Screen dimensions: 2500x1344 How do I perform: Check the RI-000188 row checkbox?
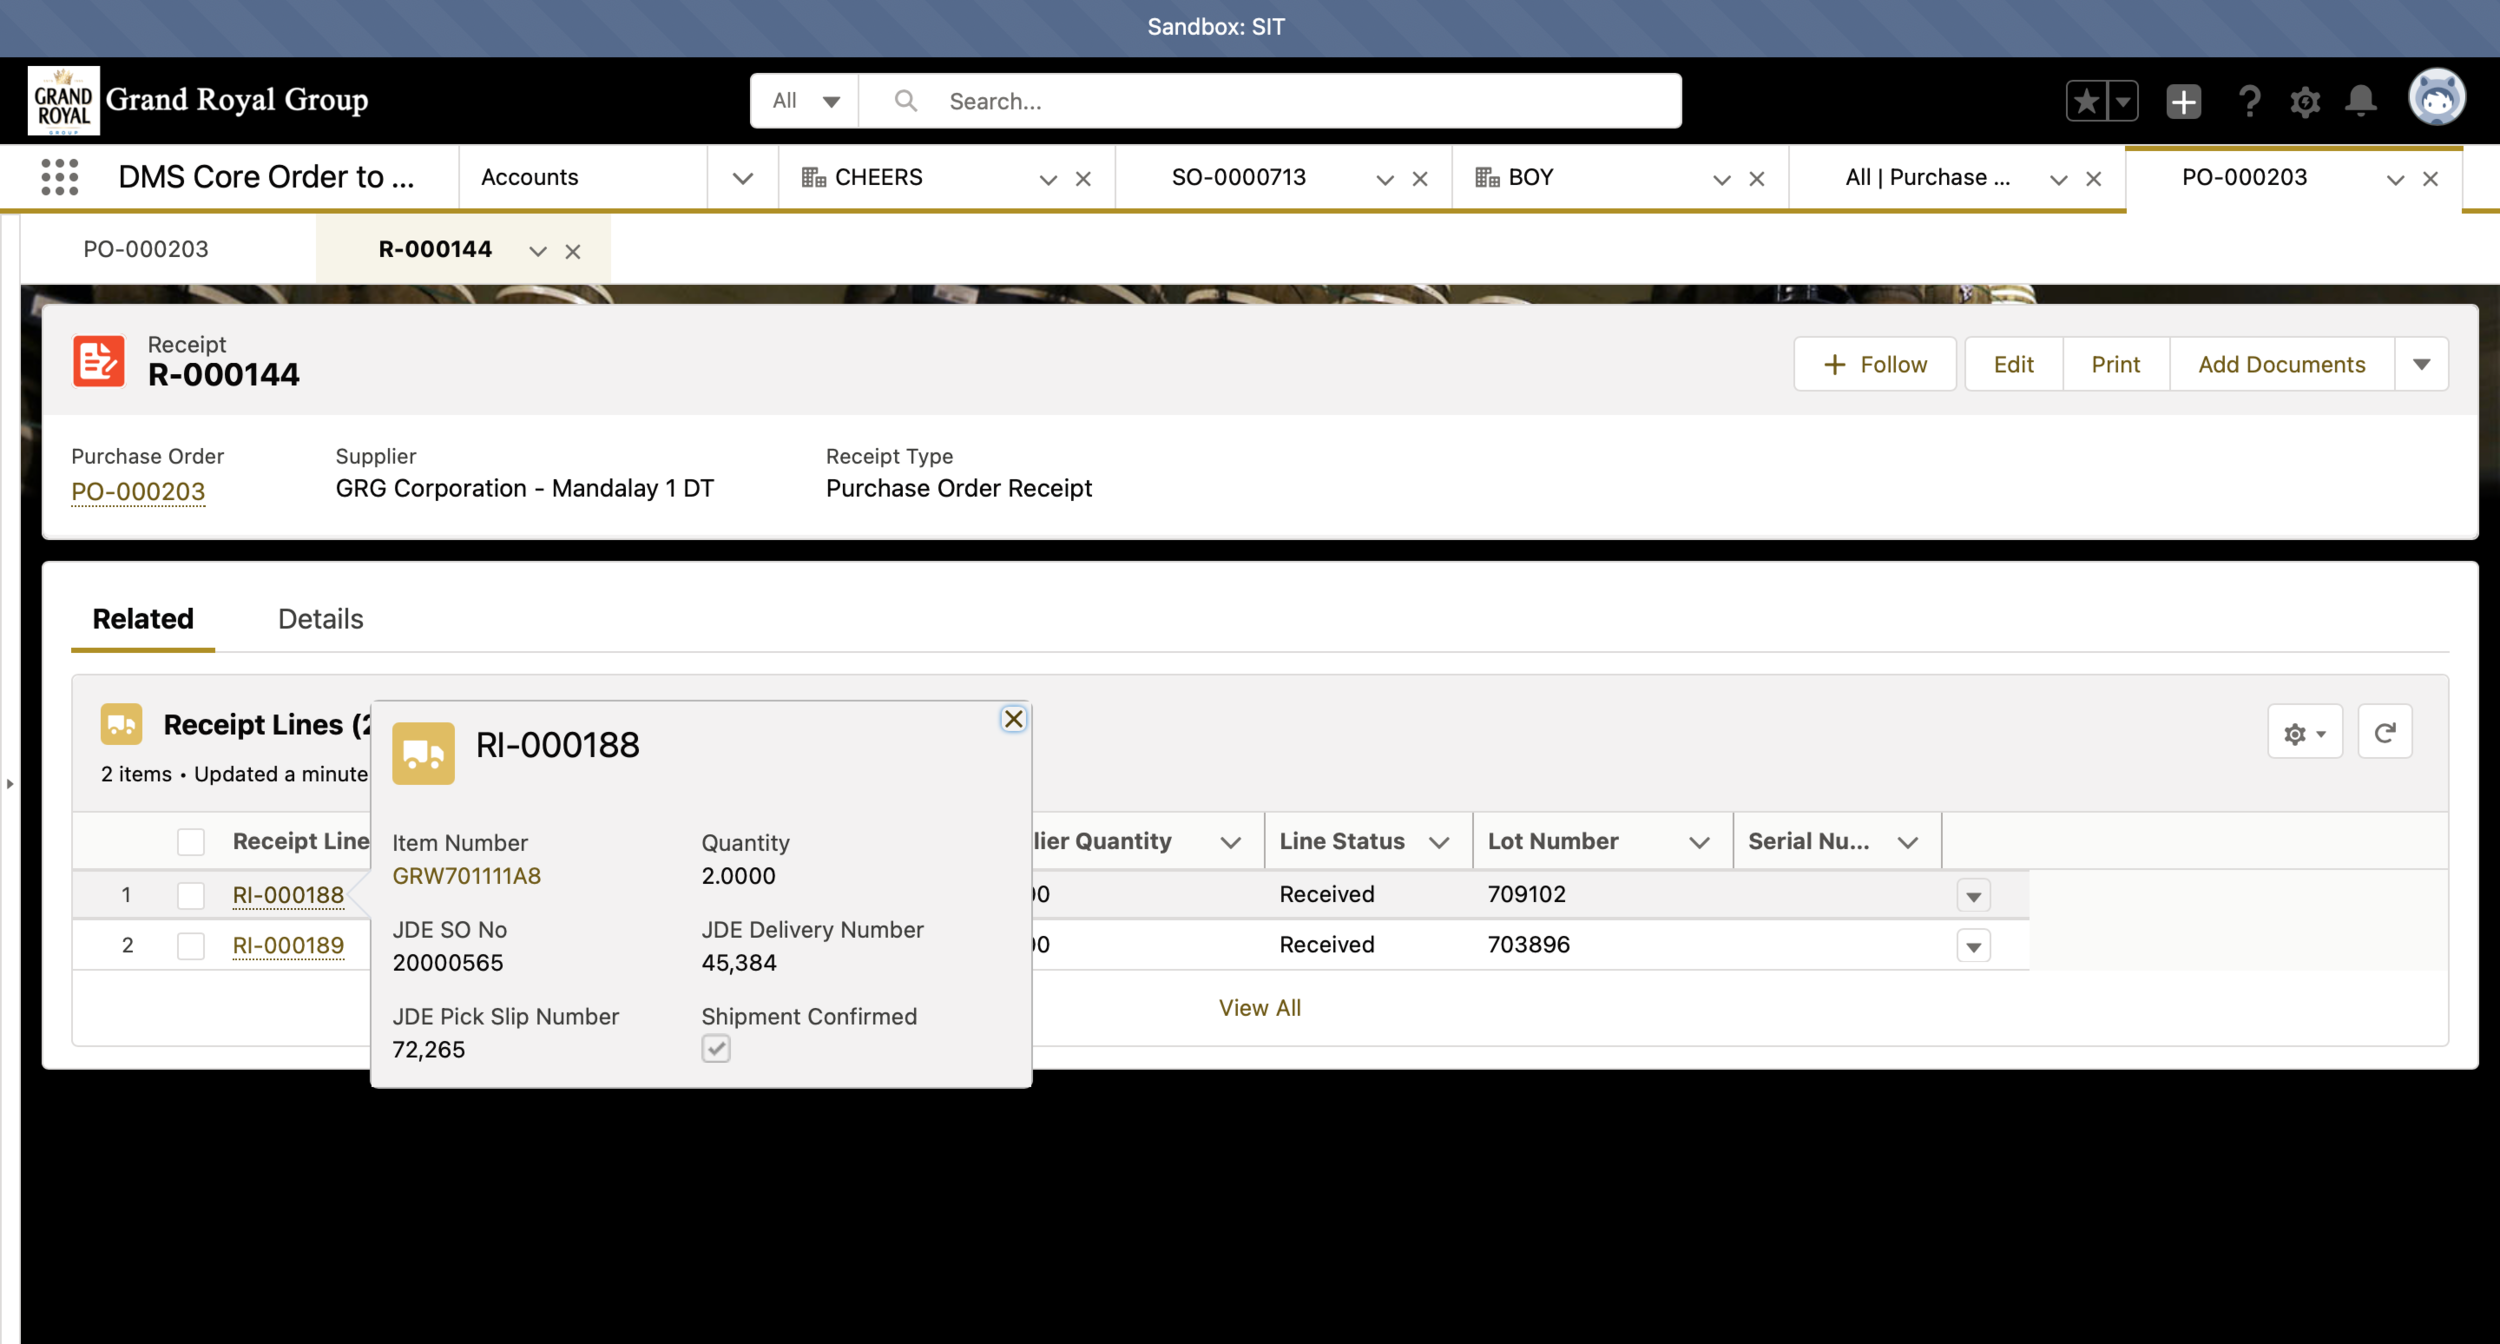point(191,895)
